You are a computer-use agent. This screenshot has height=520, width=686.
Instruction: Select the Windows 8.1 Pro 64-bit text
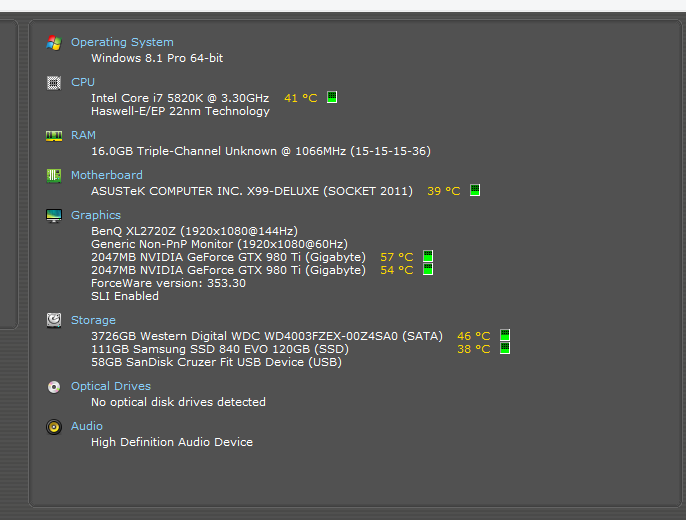(157, 58)
